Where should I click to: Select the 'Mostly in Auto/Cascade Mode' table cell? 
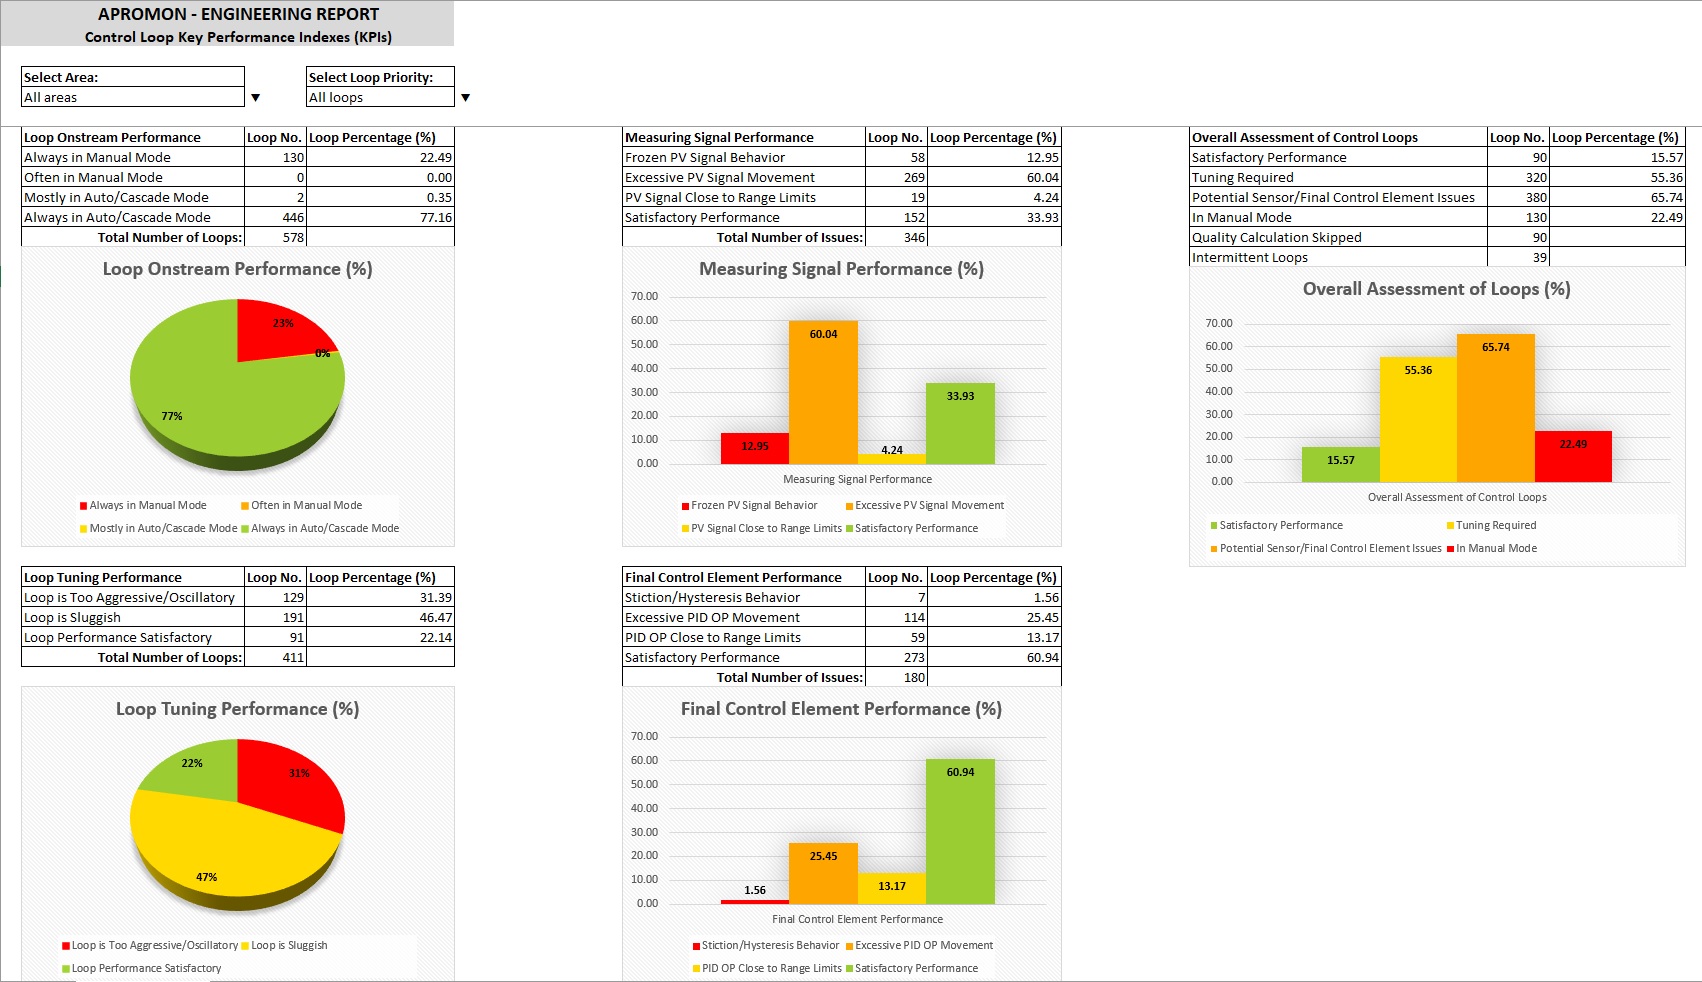(x=133, y=197)
